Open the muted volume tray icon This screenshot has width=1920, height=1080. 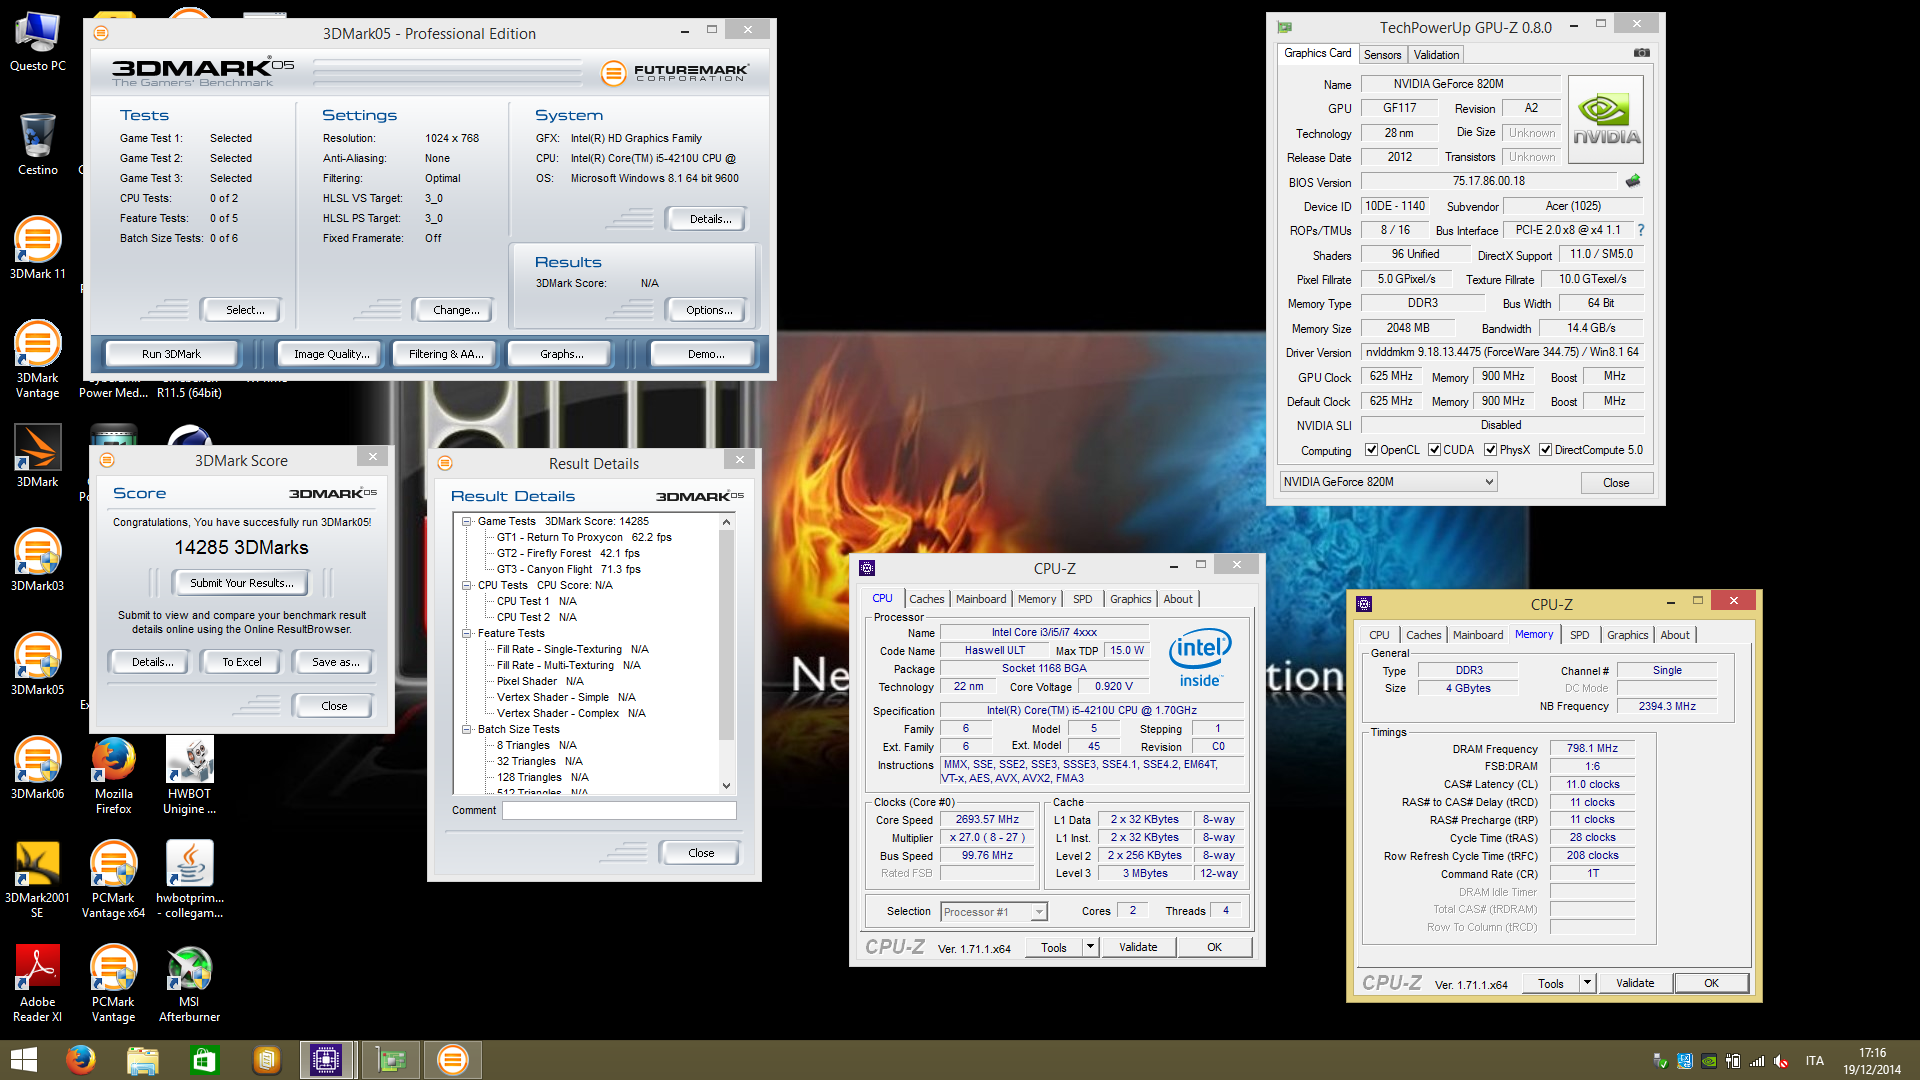tap(1781, 1061)
